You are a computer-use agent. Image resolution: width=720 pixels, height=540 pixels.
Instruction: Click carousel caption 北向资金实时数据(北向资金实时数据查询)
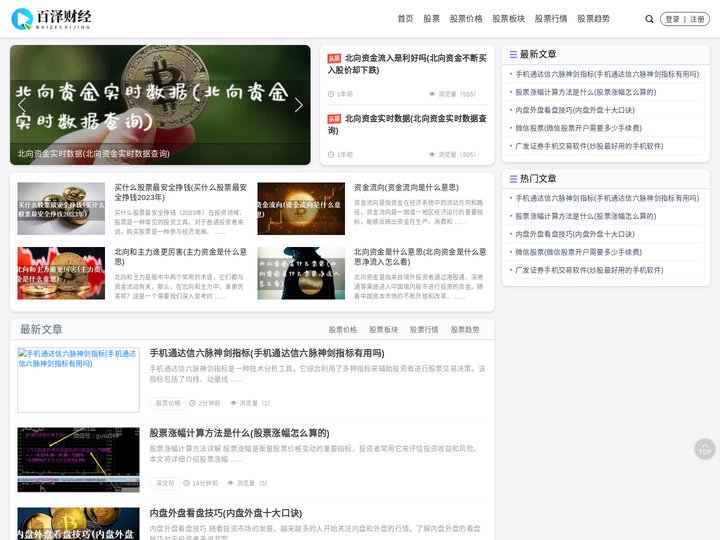coord(94,154)
